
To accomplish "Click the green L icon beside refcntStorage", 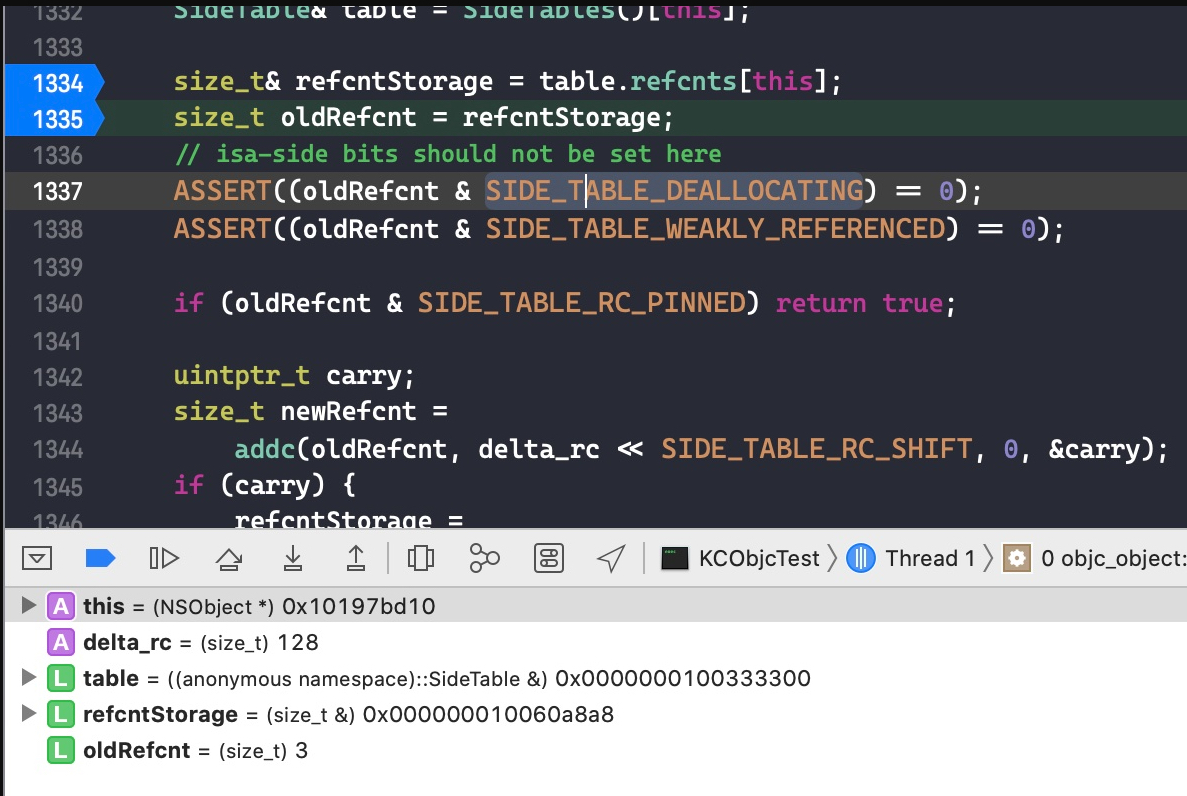I will tap(61, 714).
